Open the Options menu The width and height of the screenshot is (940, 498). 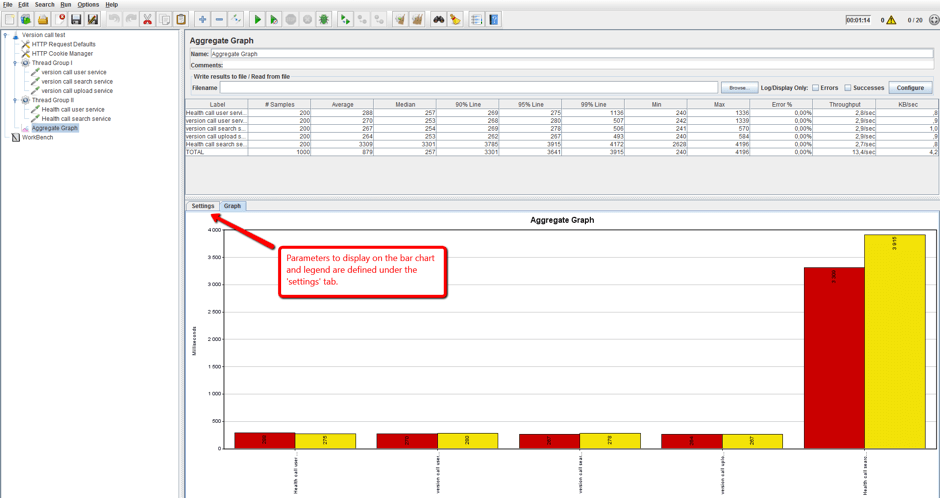[x=88, y=4]
